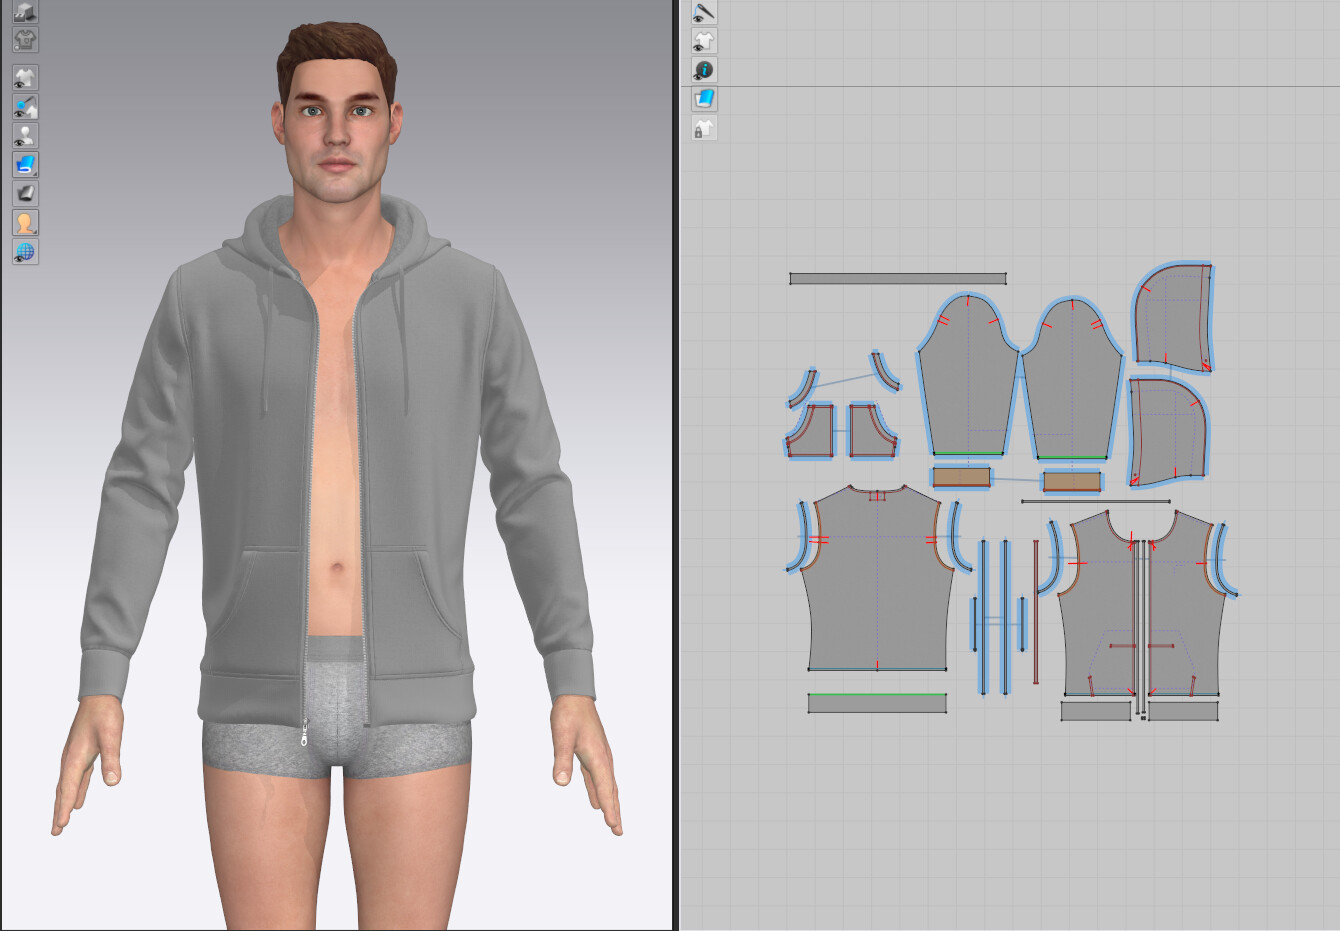Activate the blue pattern edit icon
Viewport: 1340px width, 931px height.
(707, 97)
